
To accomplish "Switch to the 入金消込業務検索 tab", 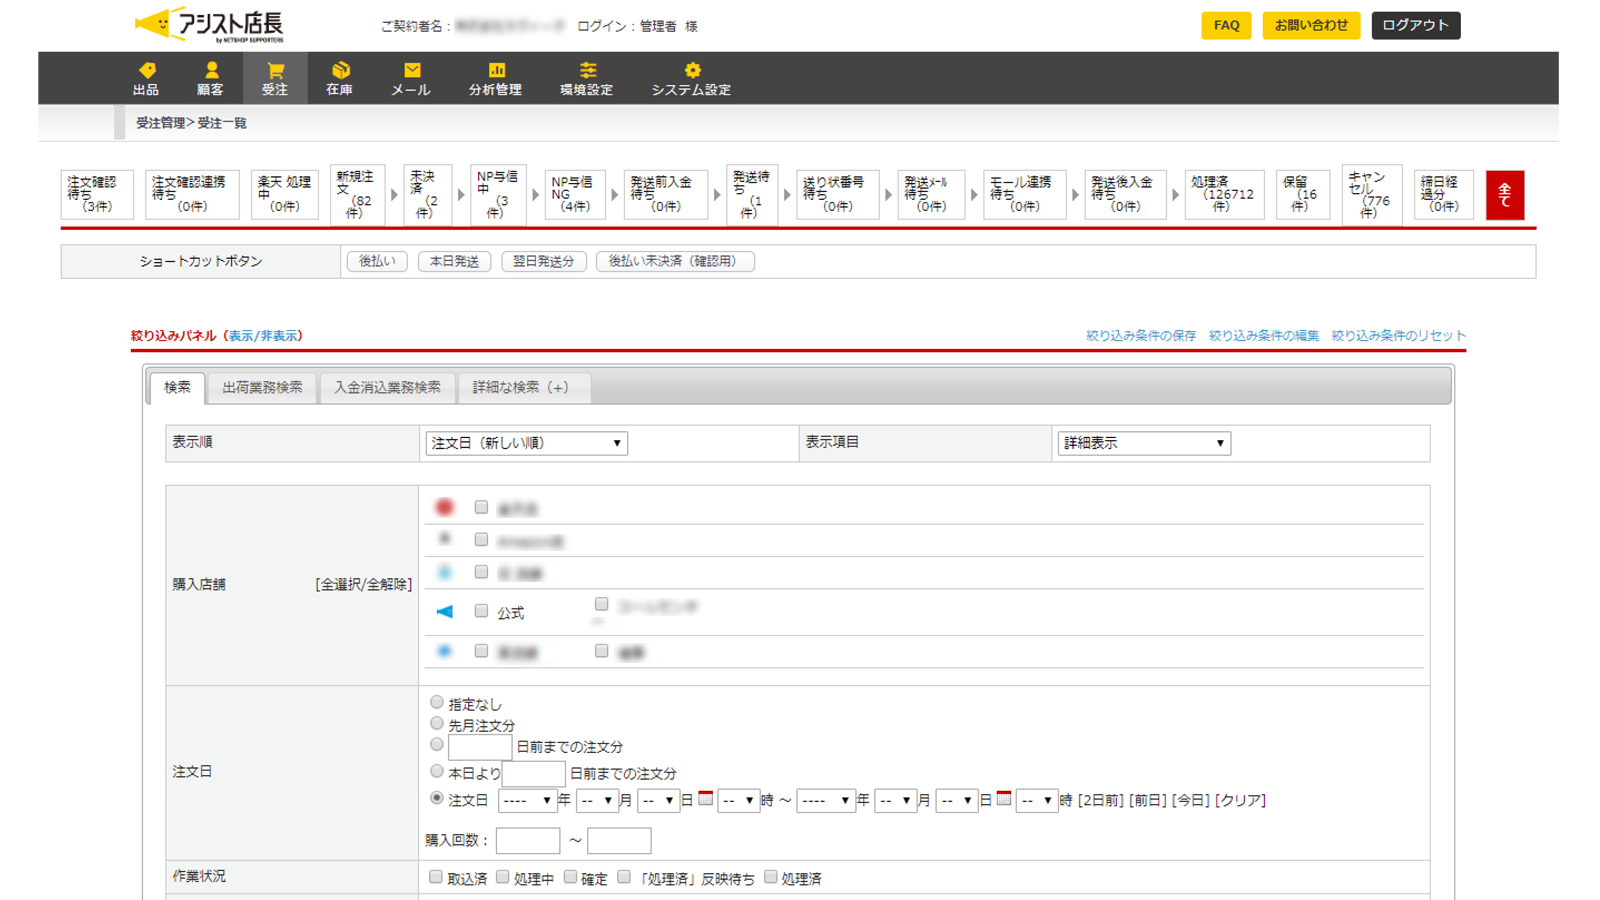I will point(387,388).
